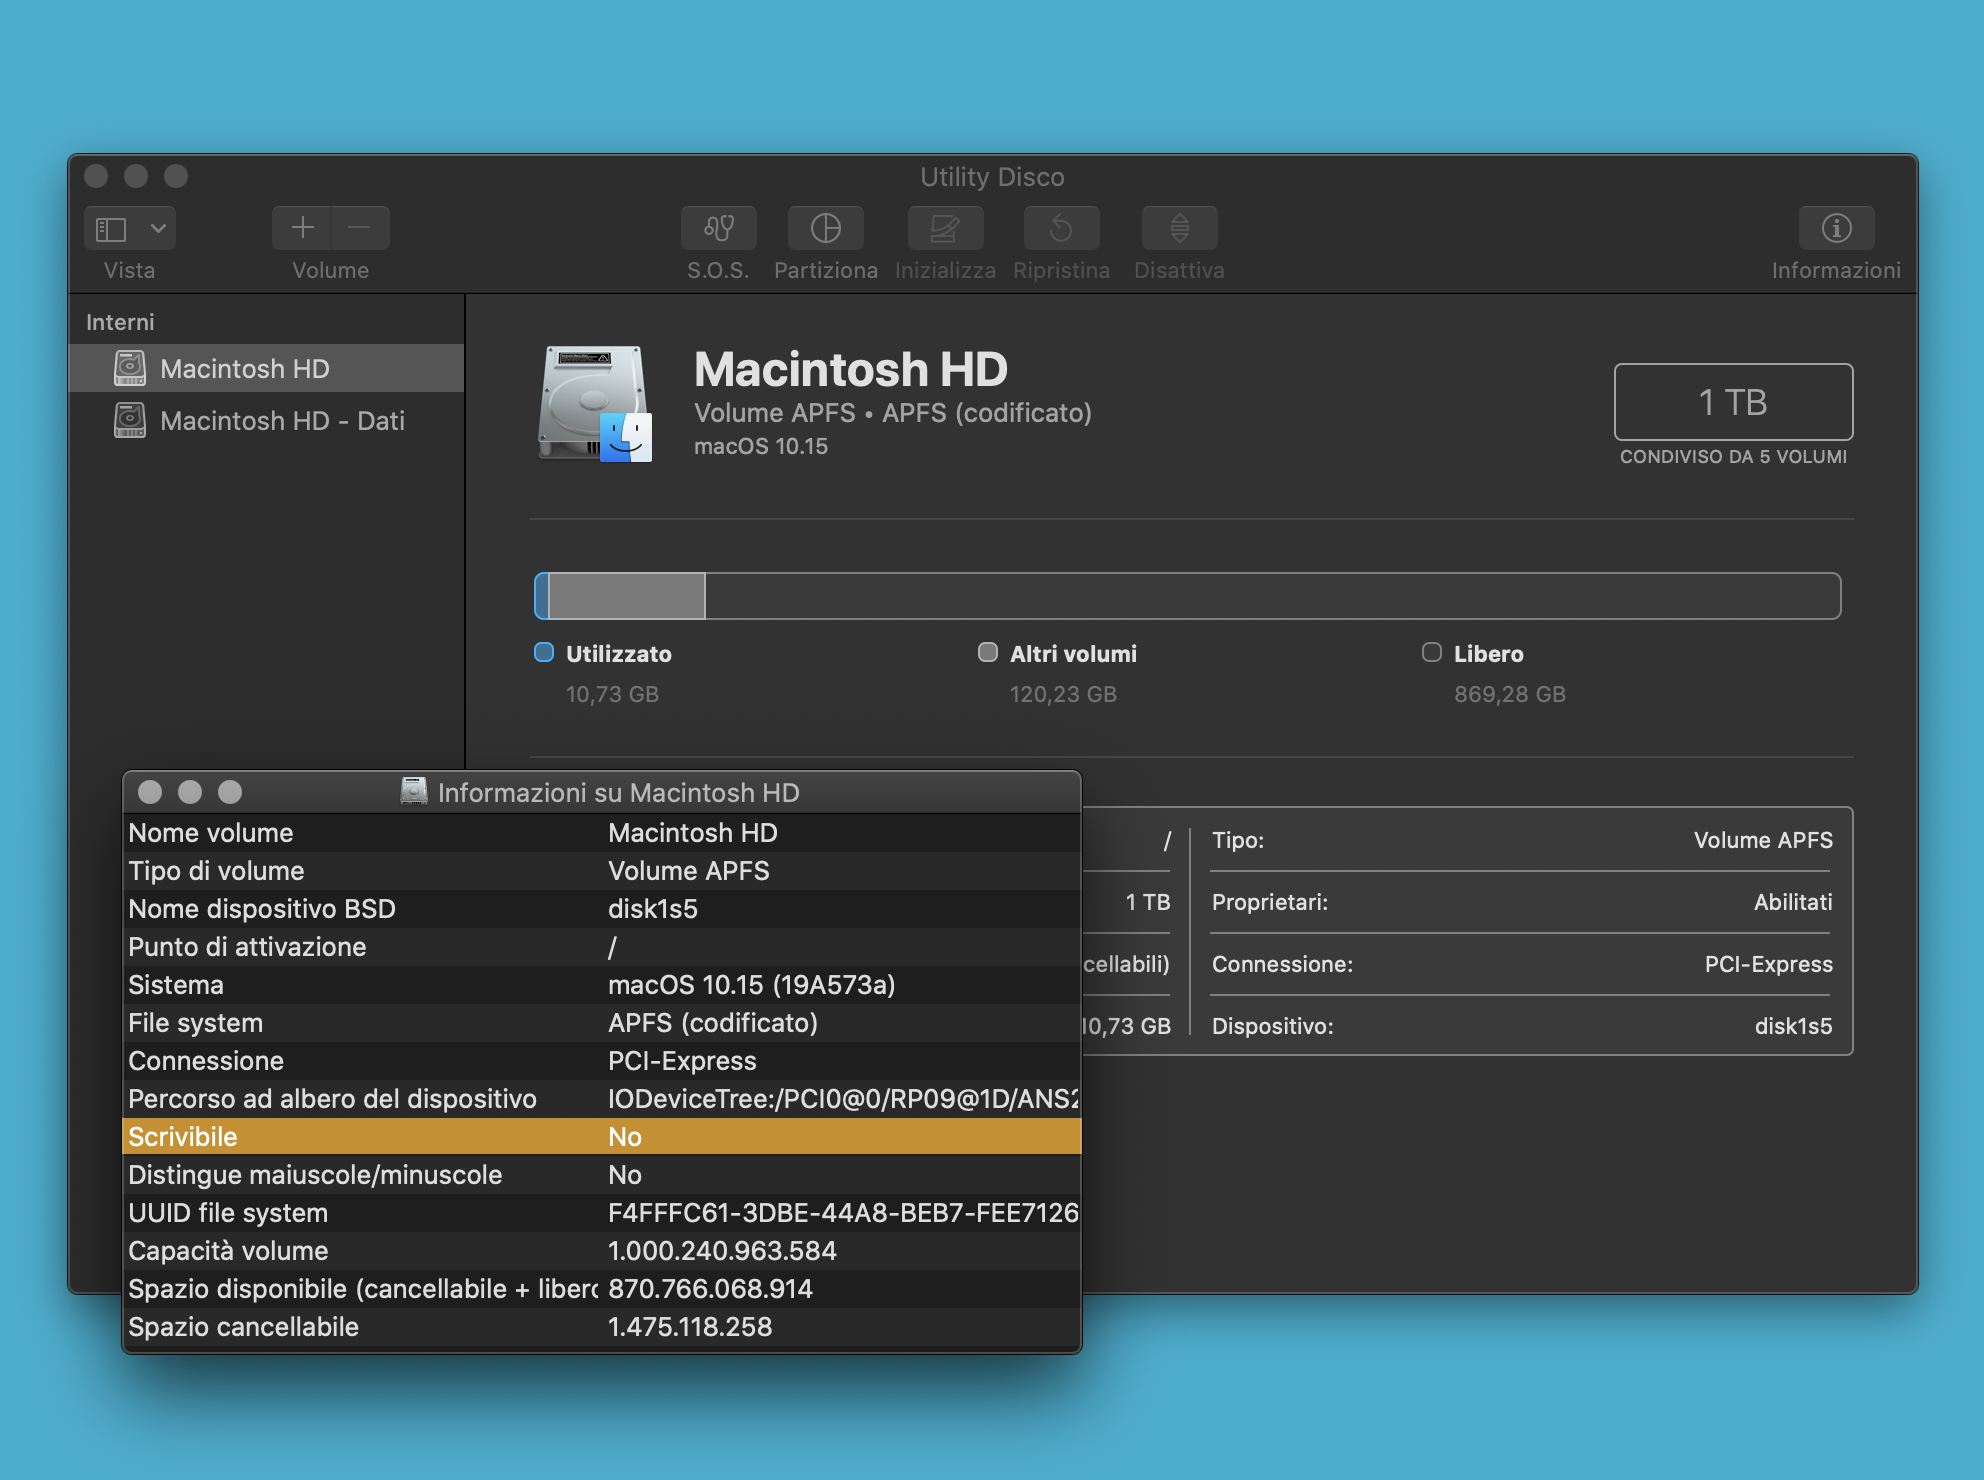Click the storage usage bar
The width and height of the screenshot is (1984, 1480).
click(1186, 595)
